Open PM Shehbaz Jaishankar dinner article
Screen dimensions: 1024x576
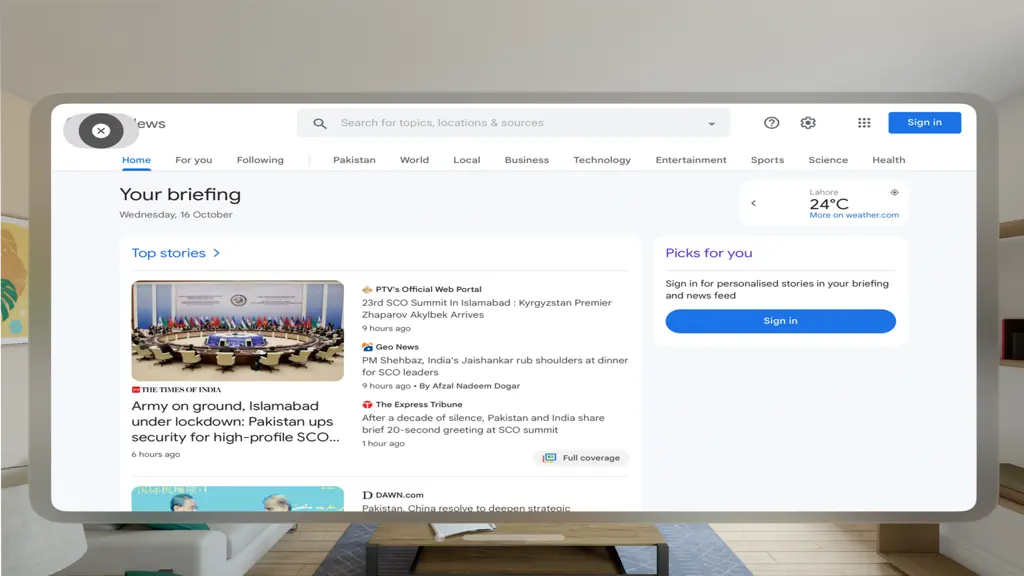pyautogui.click(x=495, y=366)
